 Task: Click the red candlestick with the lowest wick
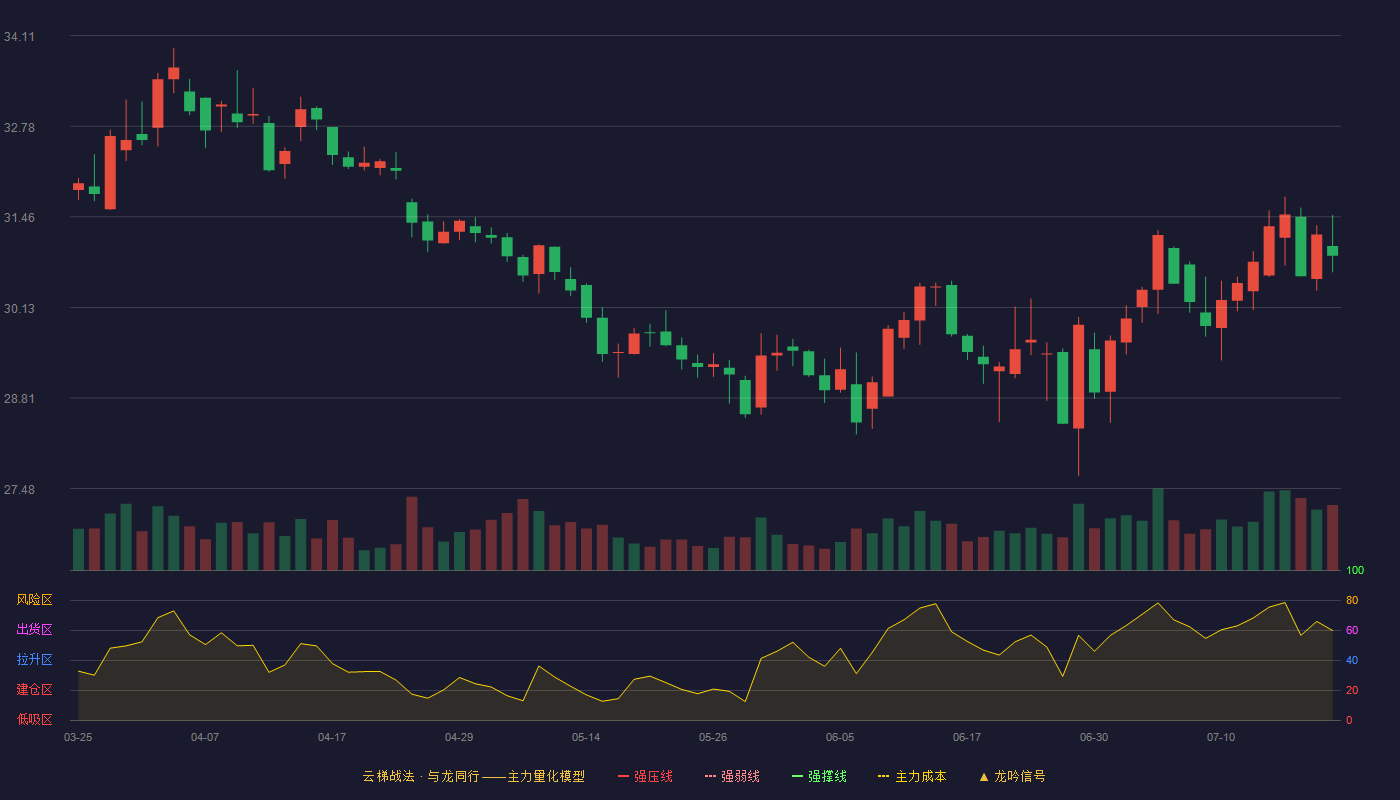coord(1078,376)
